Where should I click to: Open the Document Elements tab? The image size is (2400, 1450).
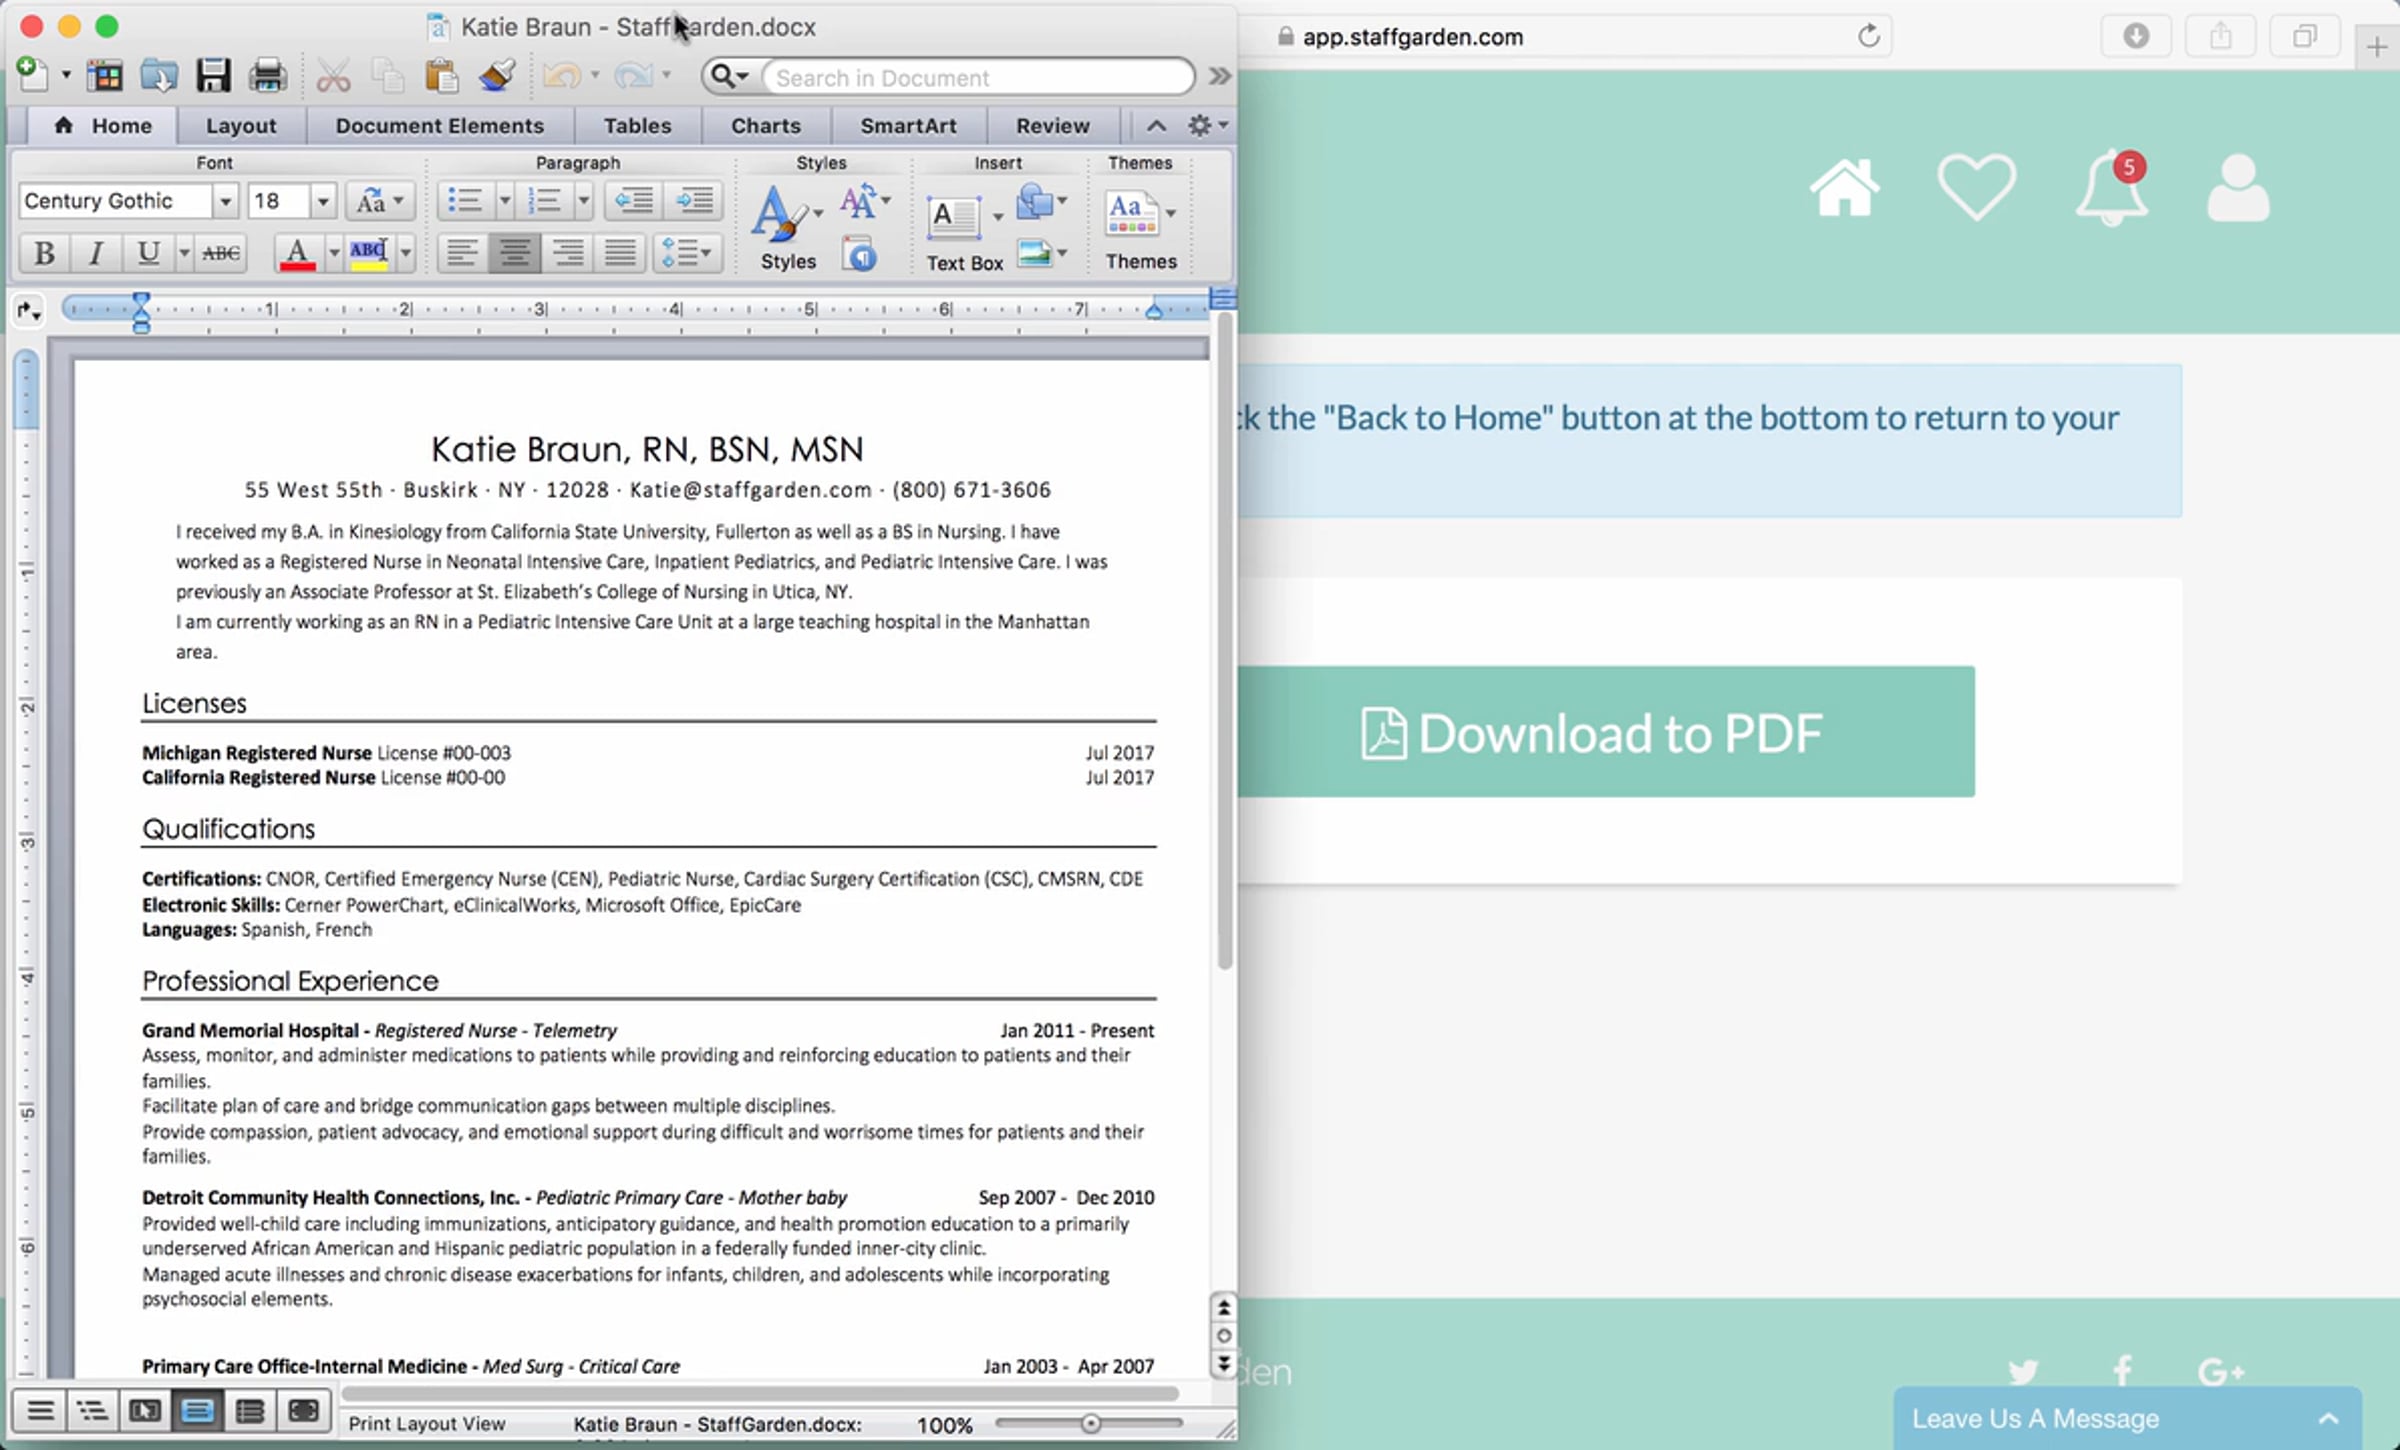pos(439,126)
